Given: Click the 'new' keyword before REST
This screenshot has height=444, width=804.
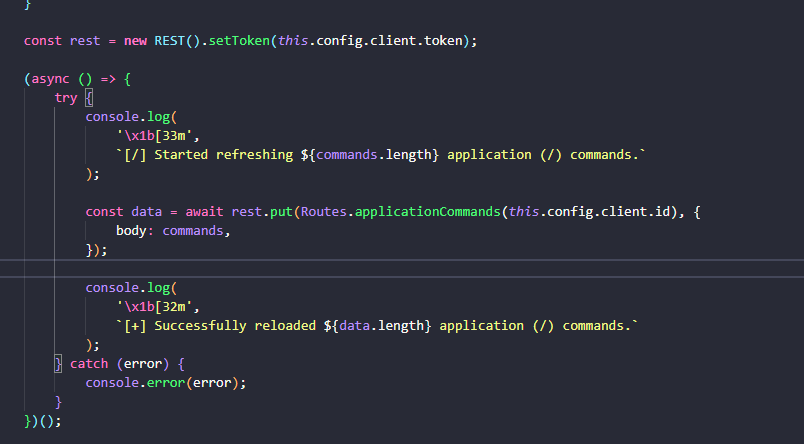Looking at the screenshot, I should click(x=135, y=41).
